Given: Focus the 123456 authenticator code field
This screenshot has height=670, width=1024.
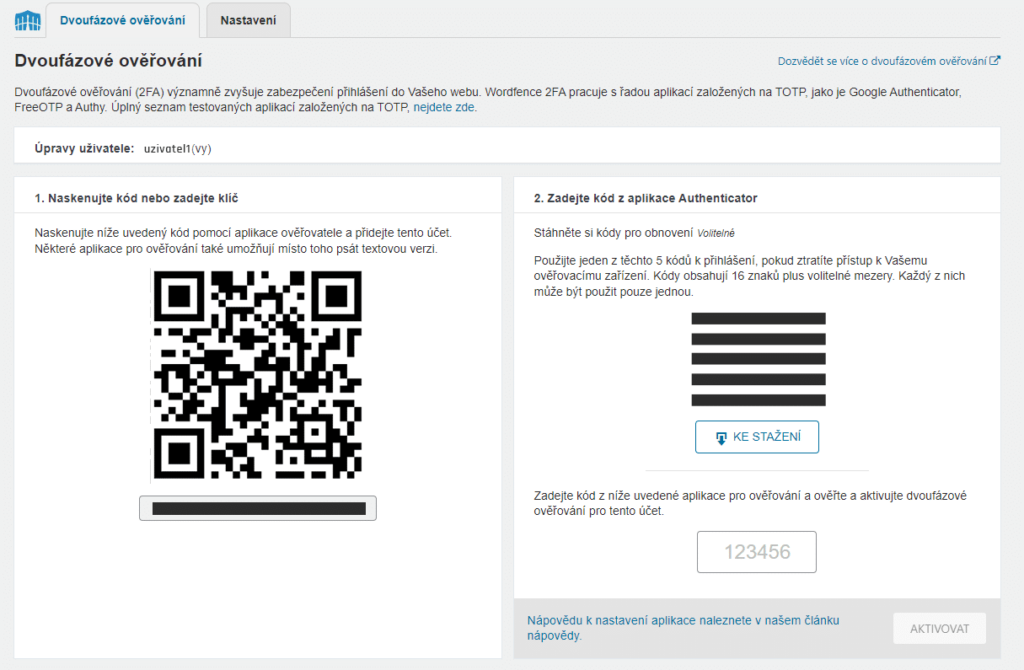Looking at the screenshot, I should coord(756,552).
